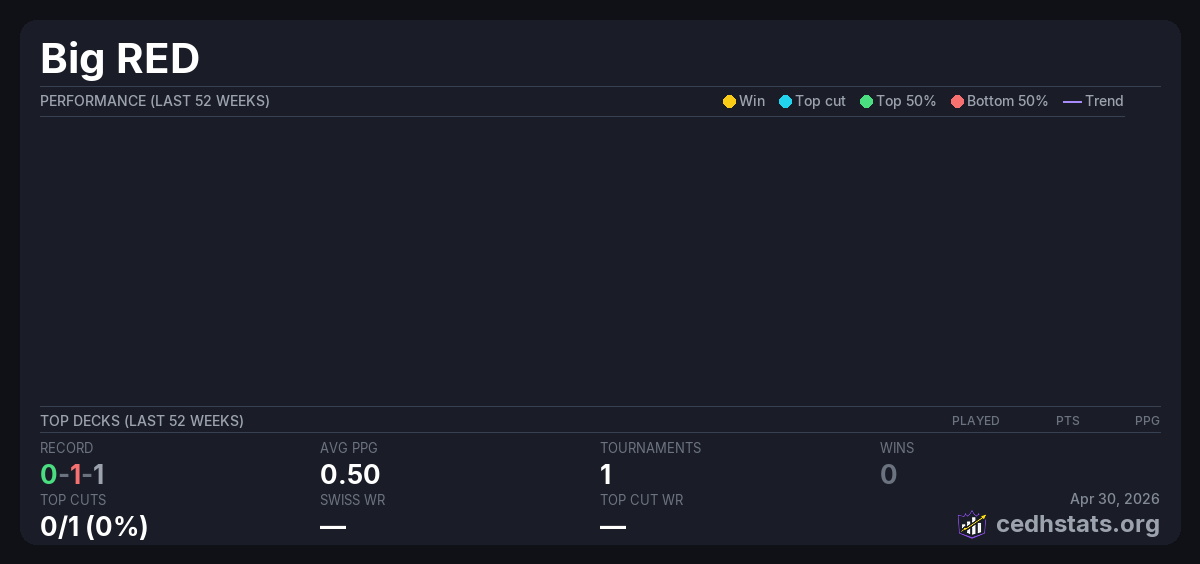Click the purple Trend line marker
This screenshot has height=564, width=1200.
click(x=1072, y=101)
